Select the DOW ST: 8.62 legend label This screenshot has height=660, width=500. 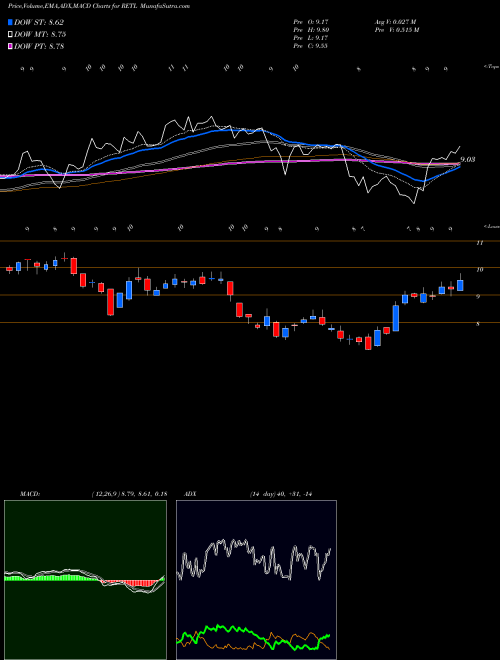click(39, 22)
